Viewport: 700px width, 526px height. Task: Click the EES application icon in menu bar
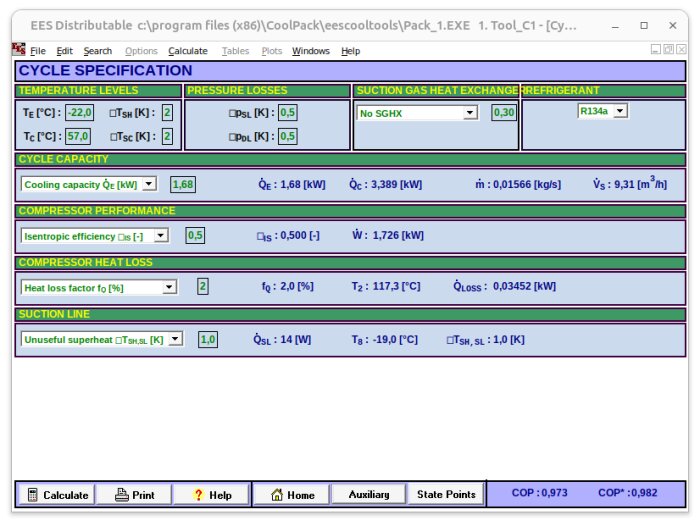[x=19, y=50]
